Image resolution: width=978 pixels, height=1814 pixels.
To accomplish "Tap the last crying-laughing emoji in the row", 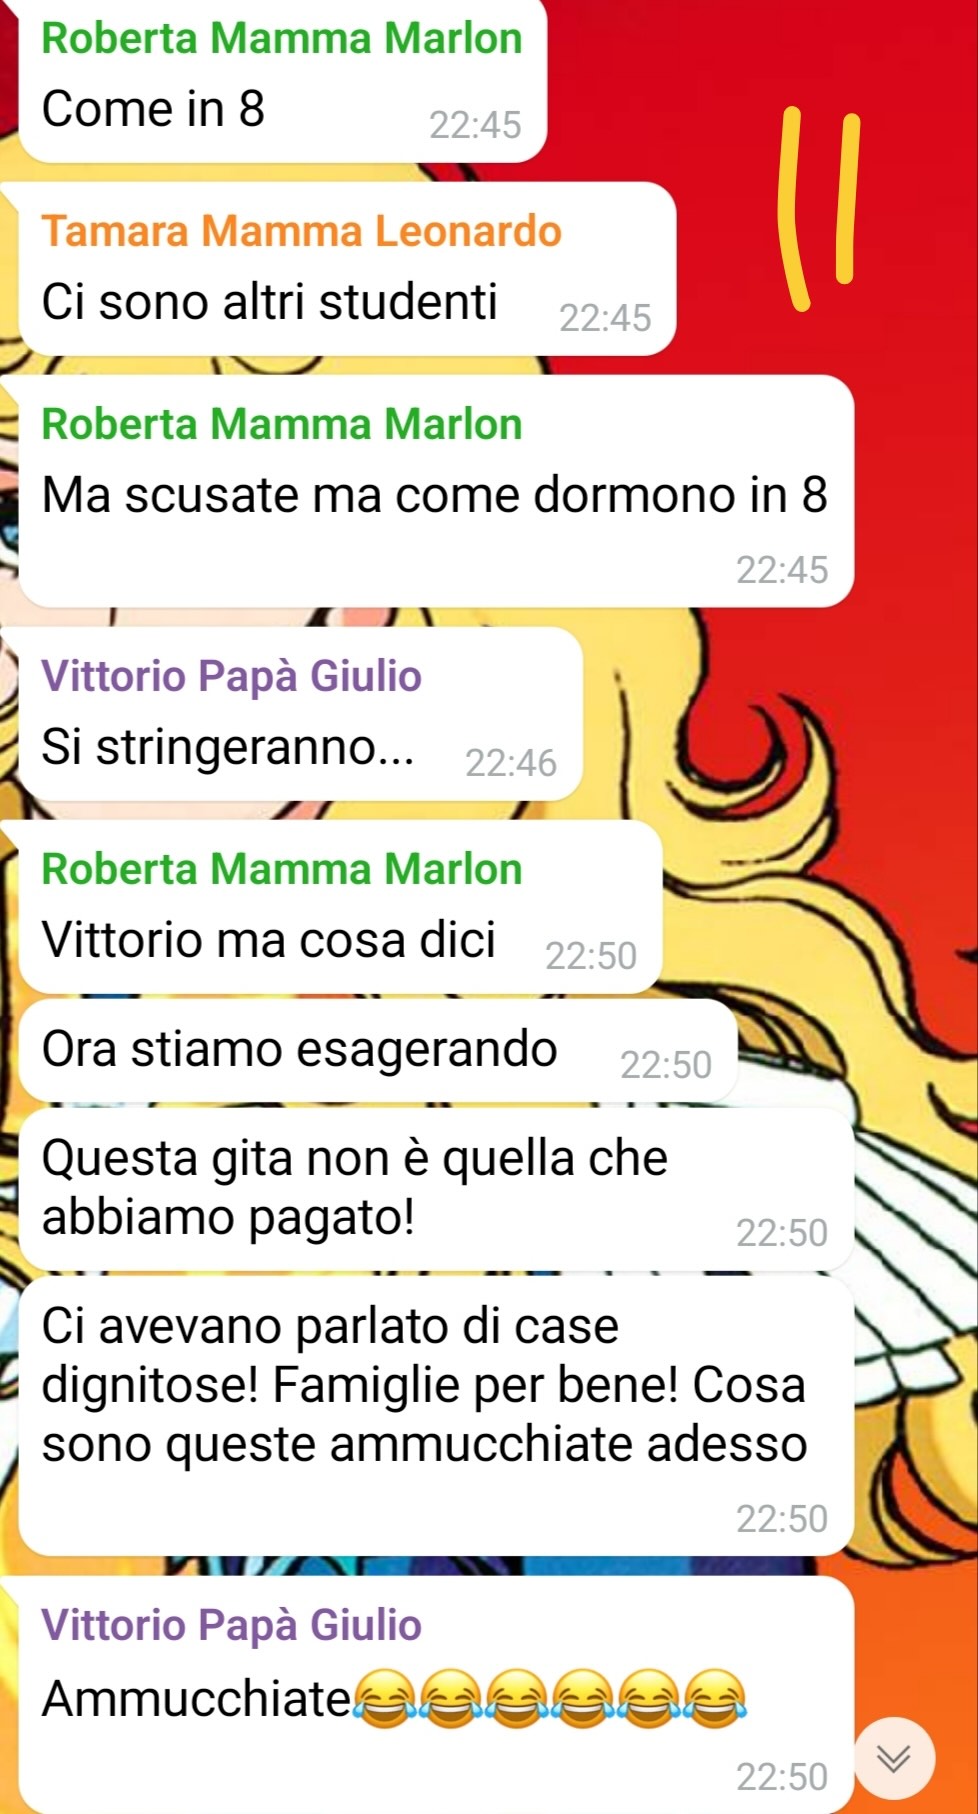I will click(714, 1699).
